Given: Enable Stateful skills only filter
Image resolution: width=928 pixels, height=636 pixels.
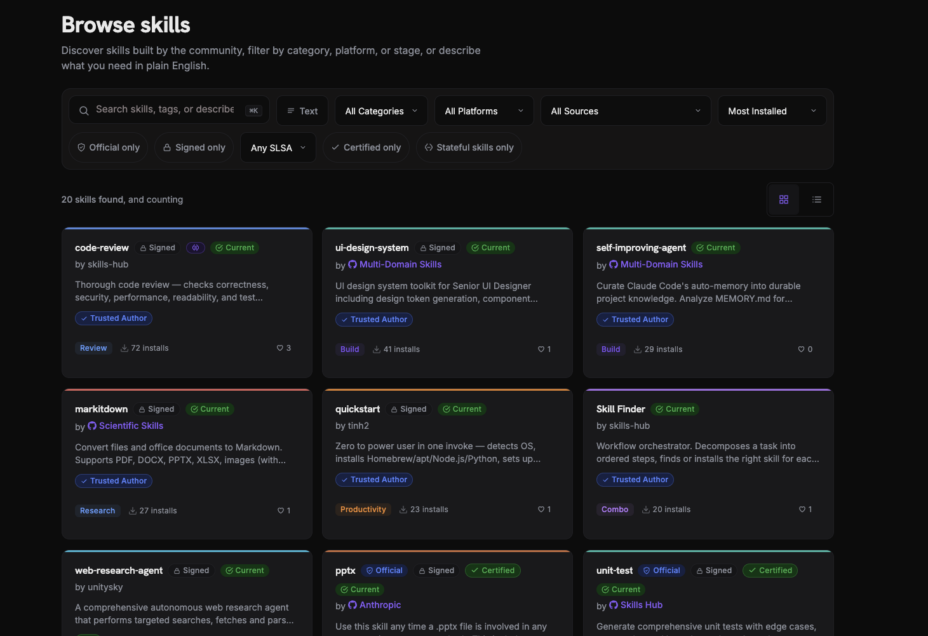Looking at the screenshot, I should pyautogui.click(x=469, y=147).
